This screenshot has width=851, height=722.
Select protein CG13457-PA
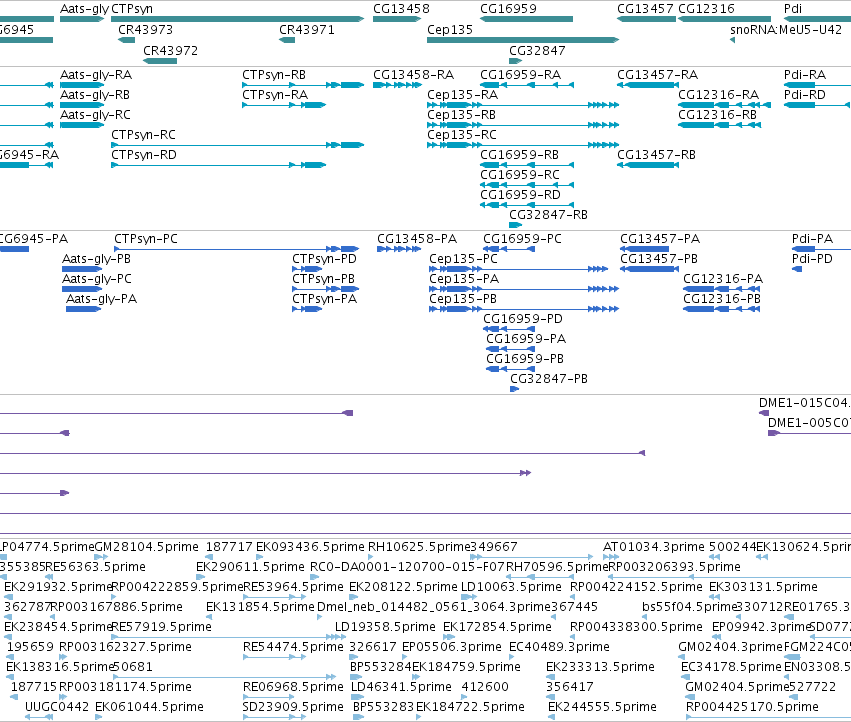pos(644,249)
